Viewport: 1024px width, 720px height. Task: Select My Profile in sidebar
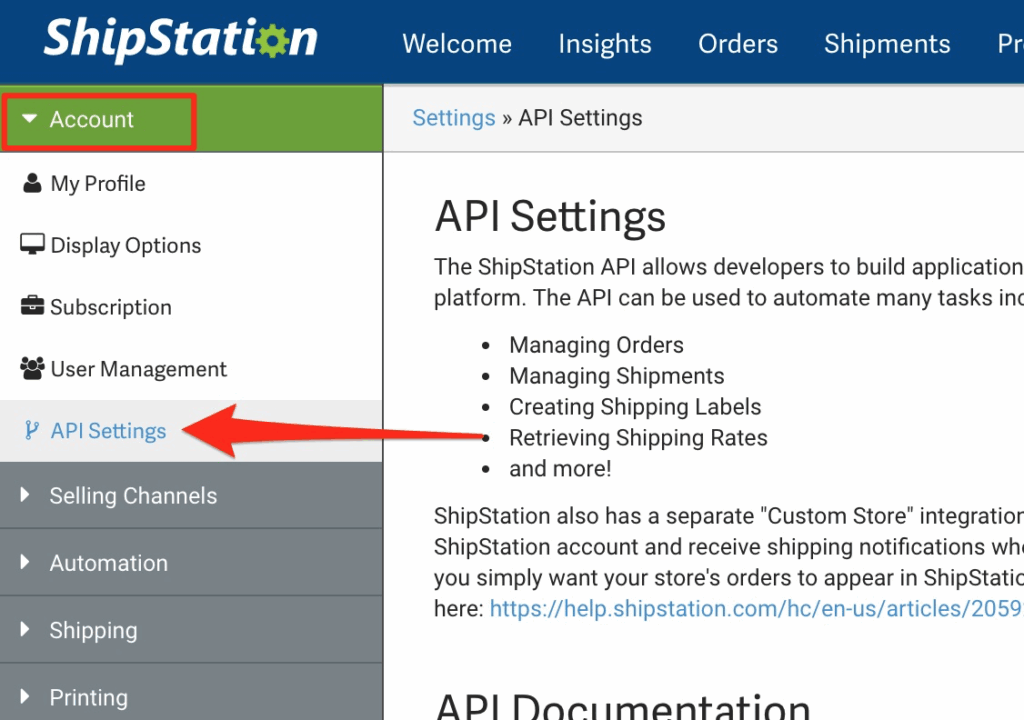pos(98,184)
